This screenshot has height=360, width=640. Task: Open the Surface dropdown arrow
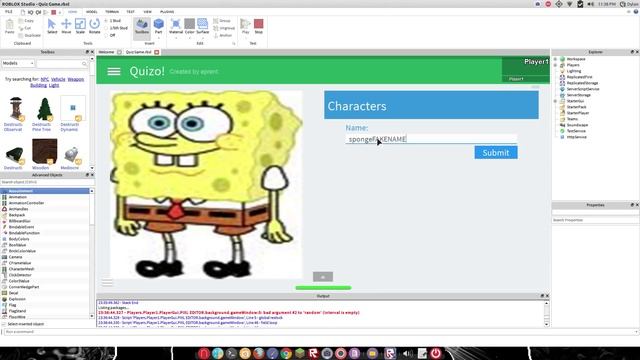click(202, 38)
